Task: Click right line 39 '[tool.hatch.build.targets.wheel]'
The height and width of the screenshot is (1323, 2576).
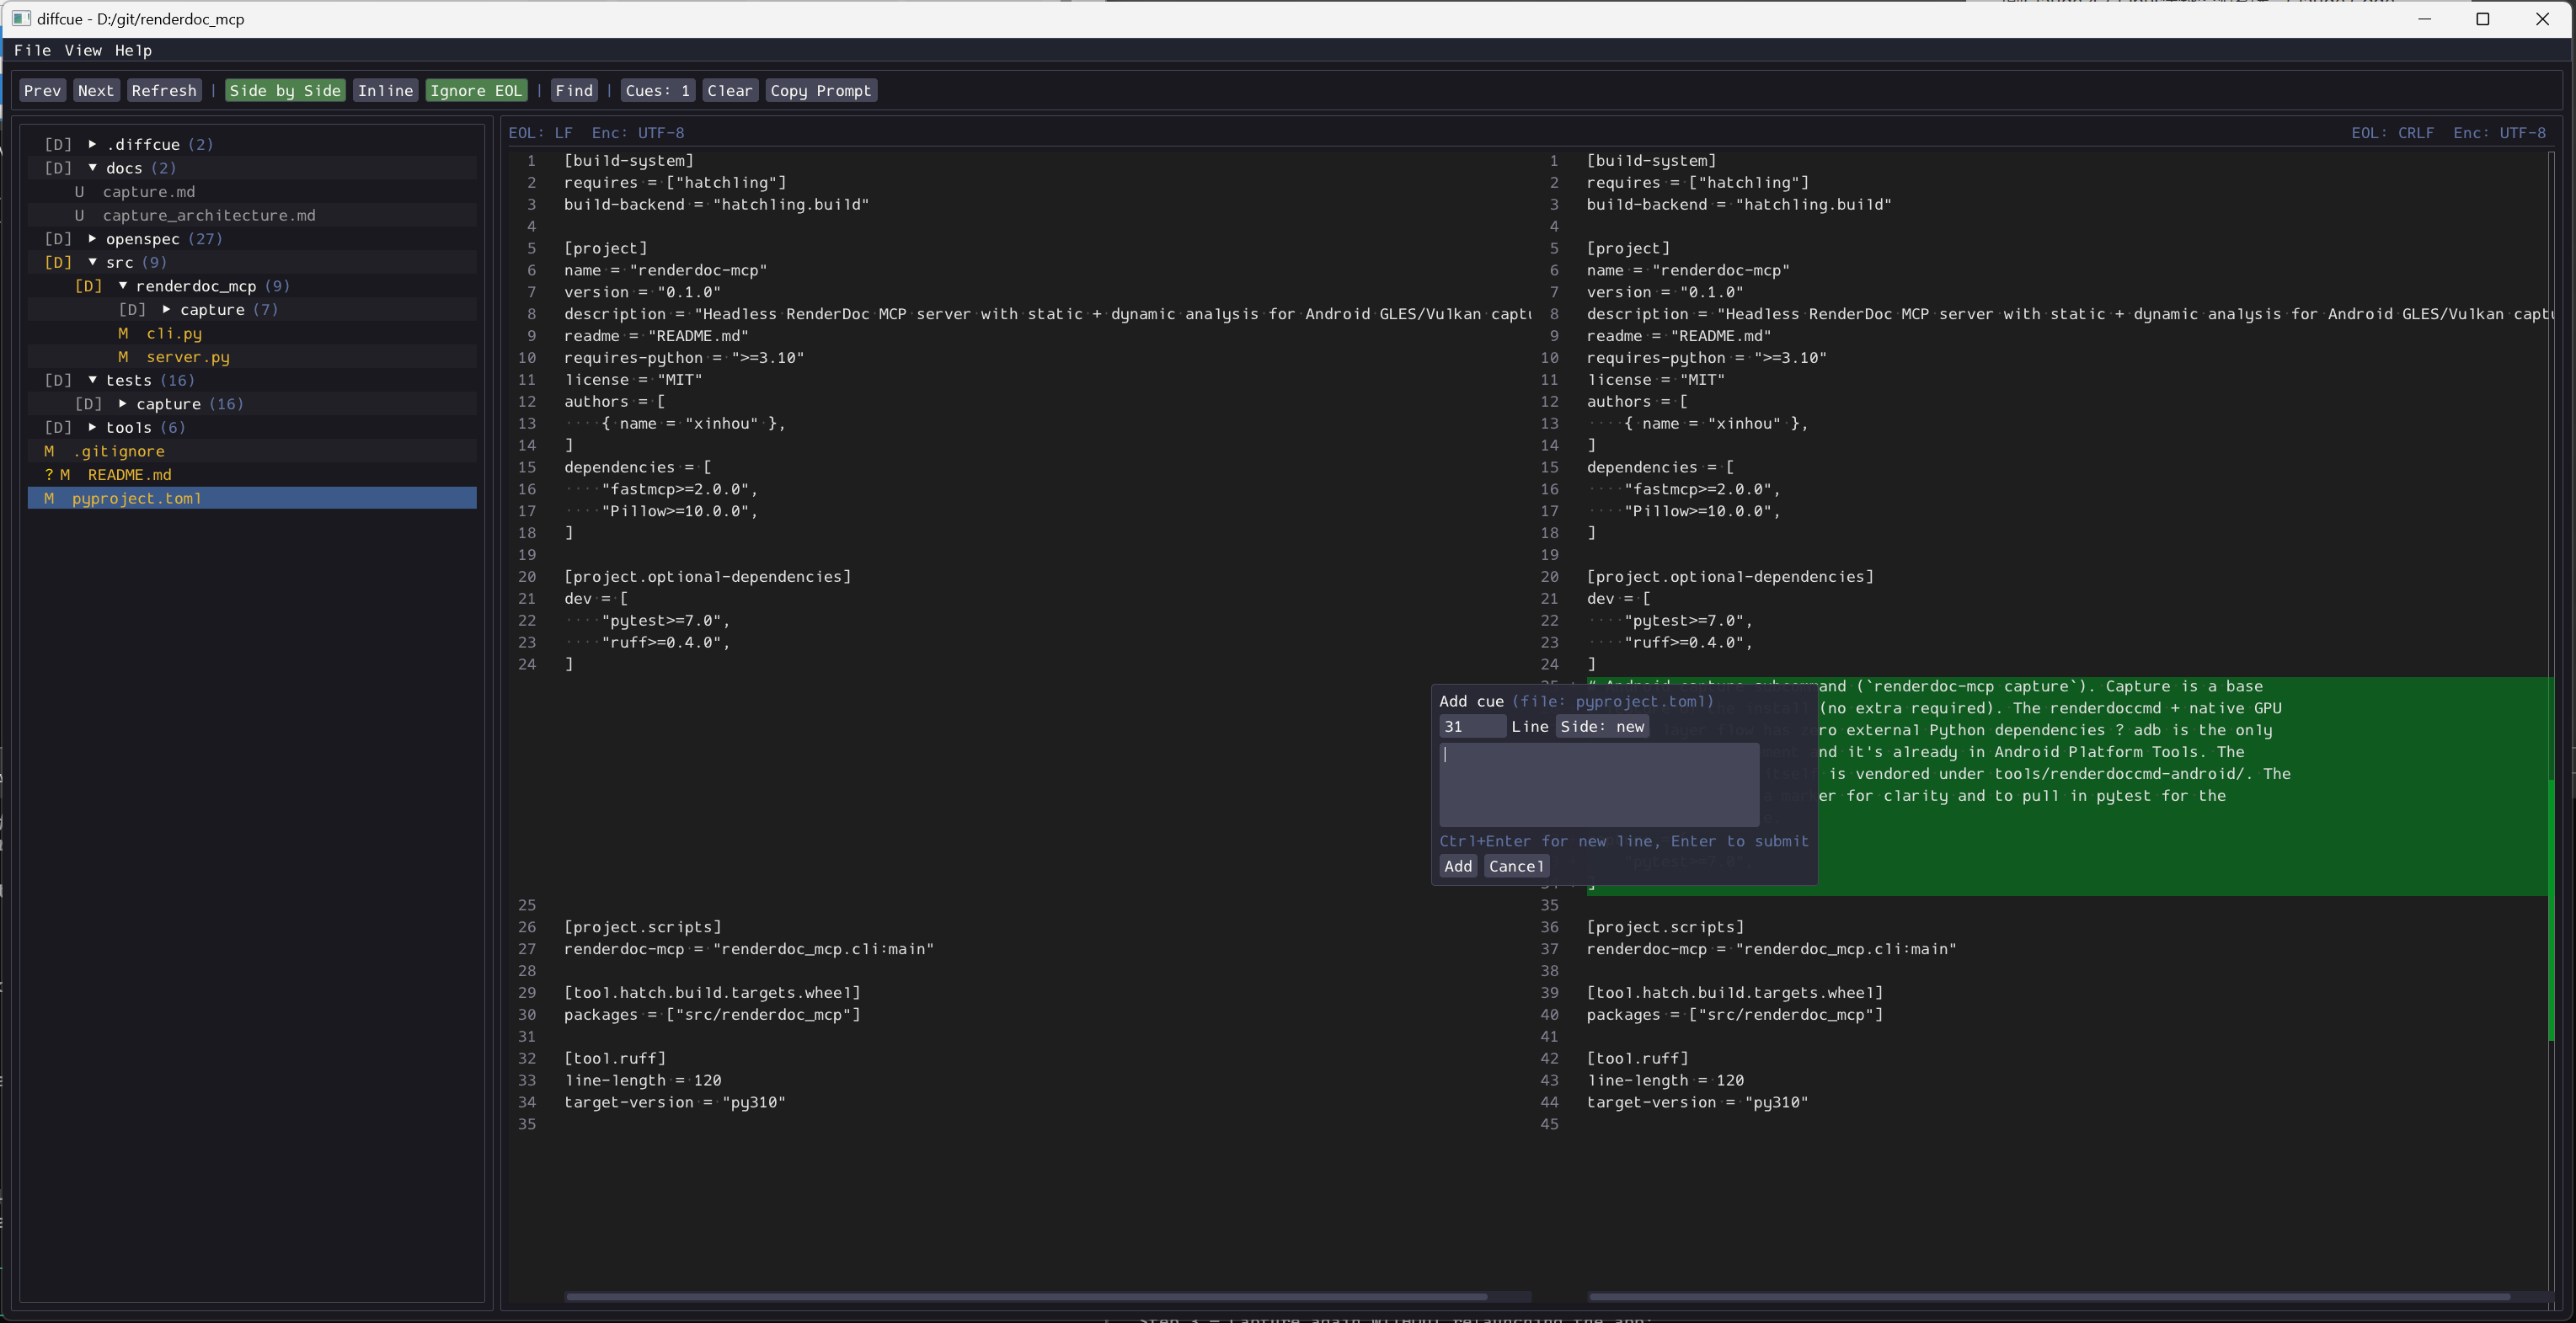Action: [1735, 993]
